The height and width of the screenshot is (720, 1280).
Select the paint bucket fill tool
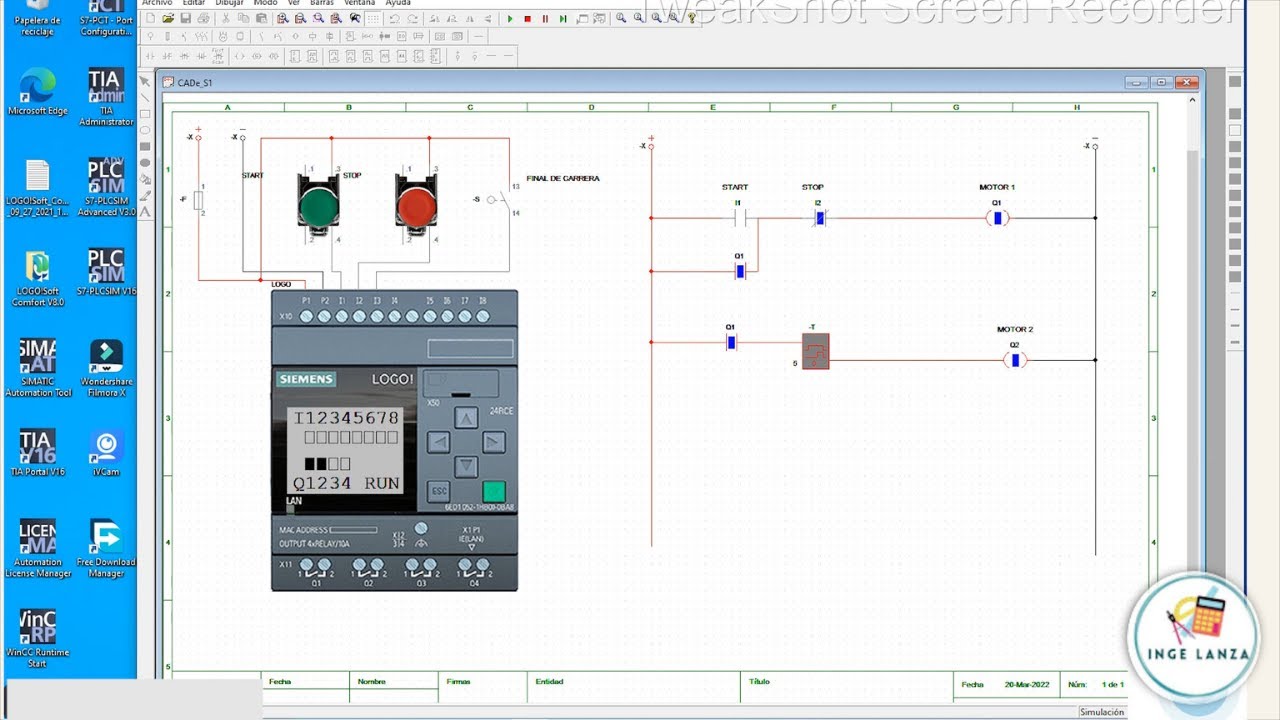[x=145, y=179]
